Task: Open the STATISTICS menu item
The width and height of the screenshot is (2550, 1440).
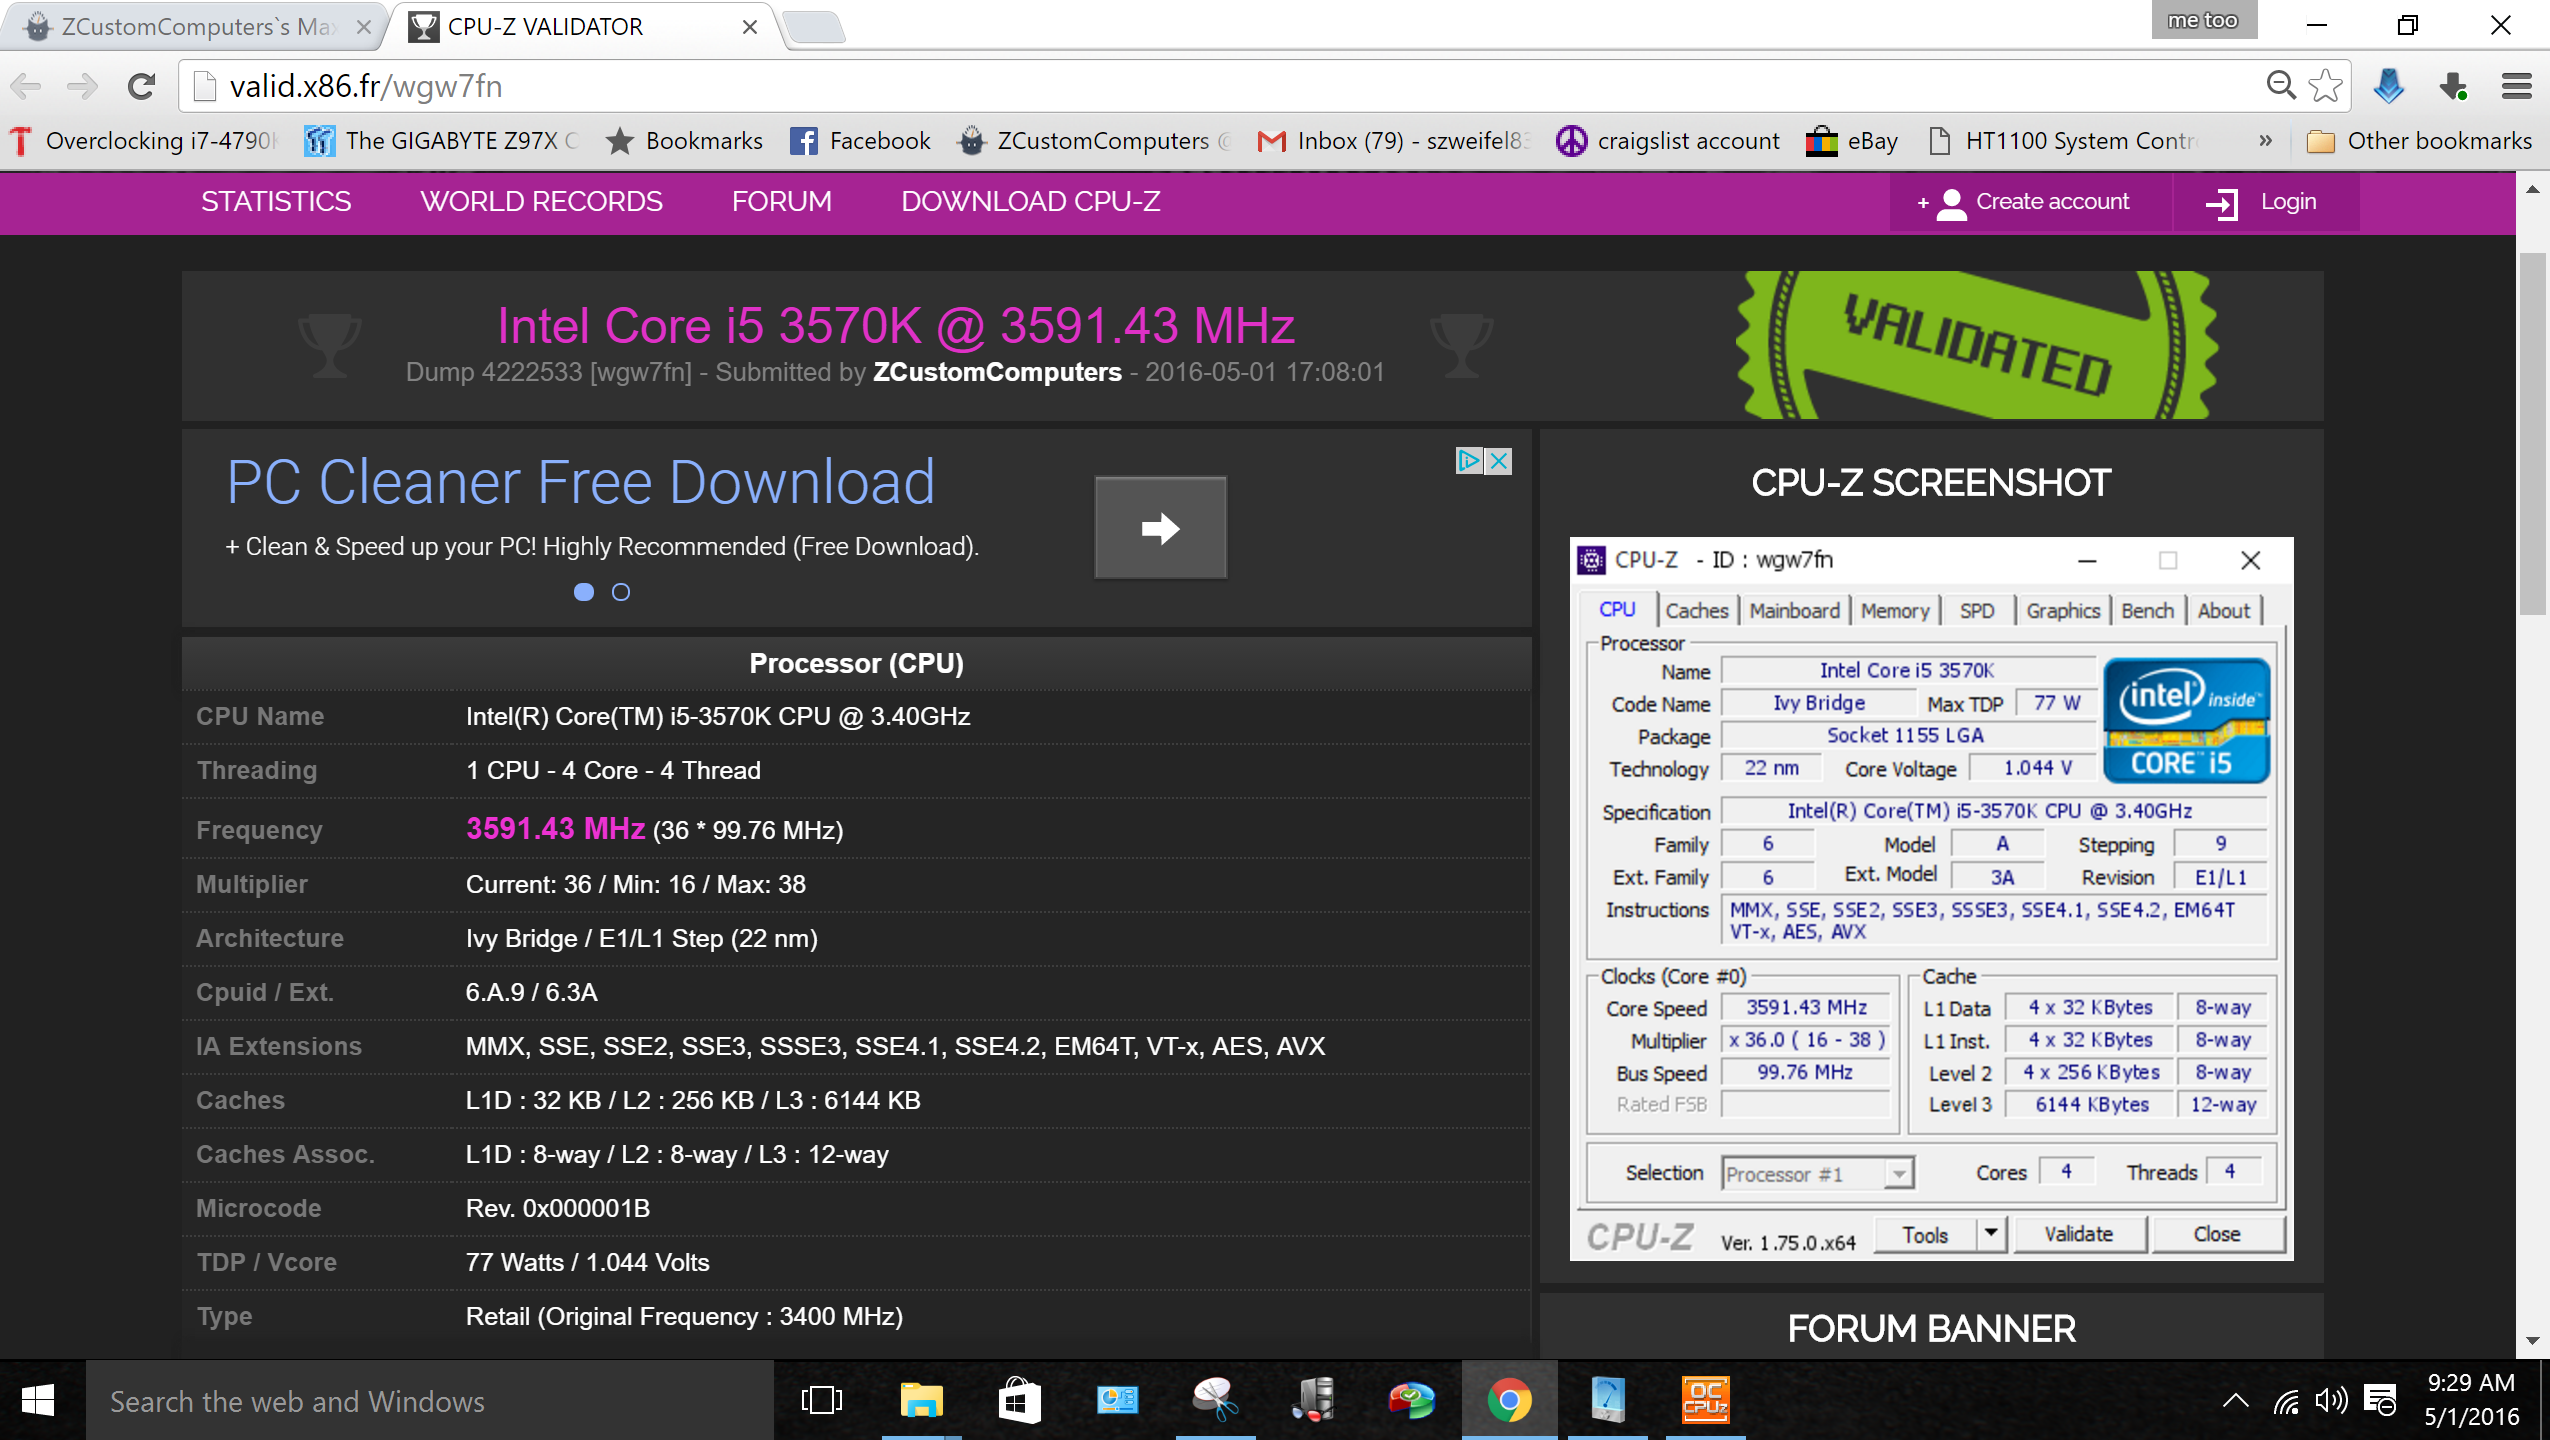Action: 276,202
